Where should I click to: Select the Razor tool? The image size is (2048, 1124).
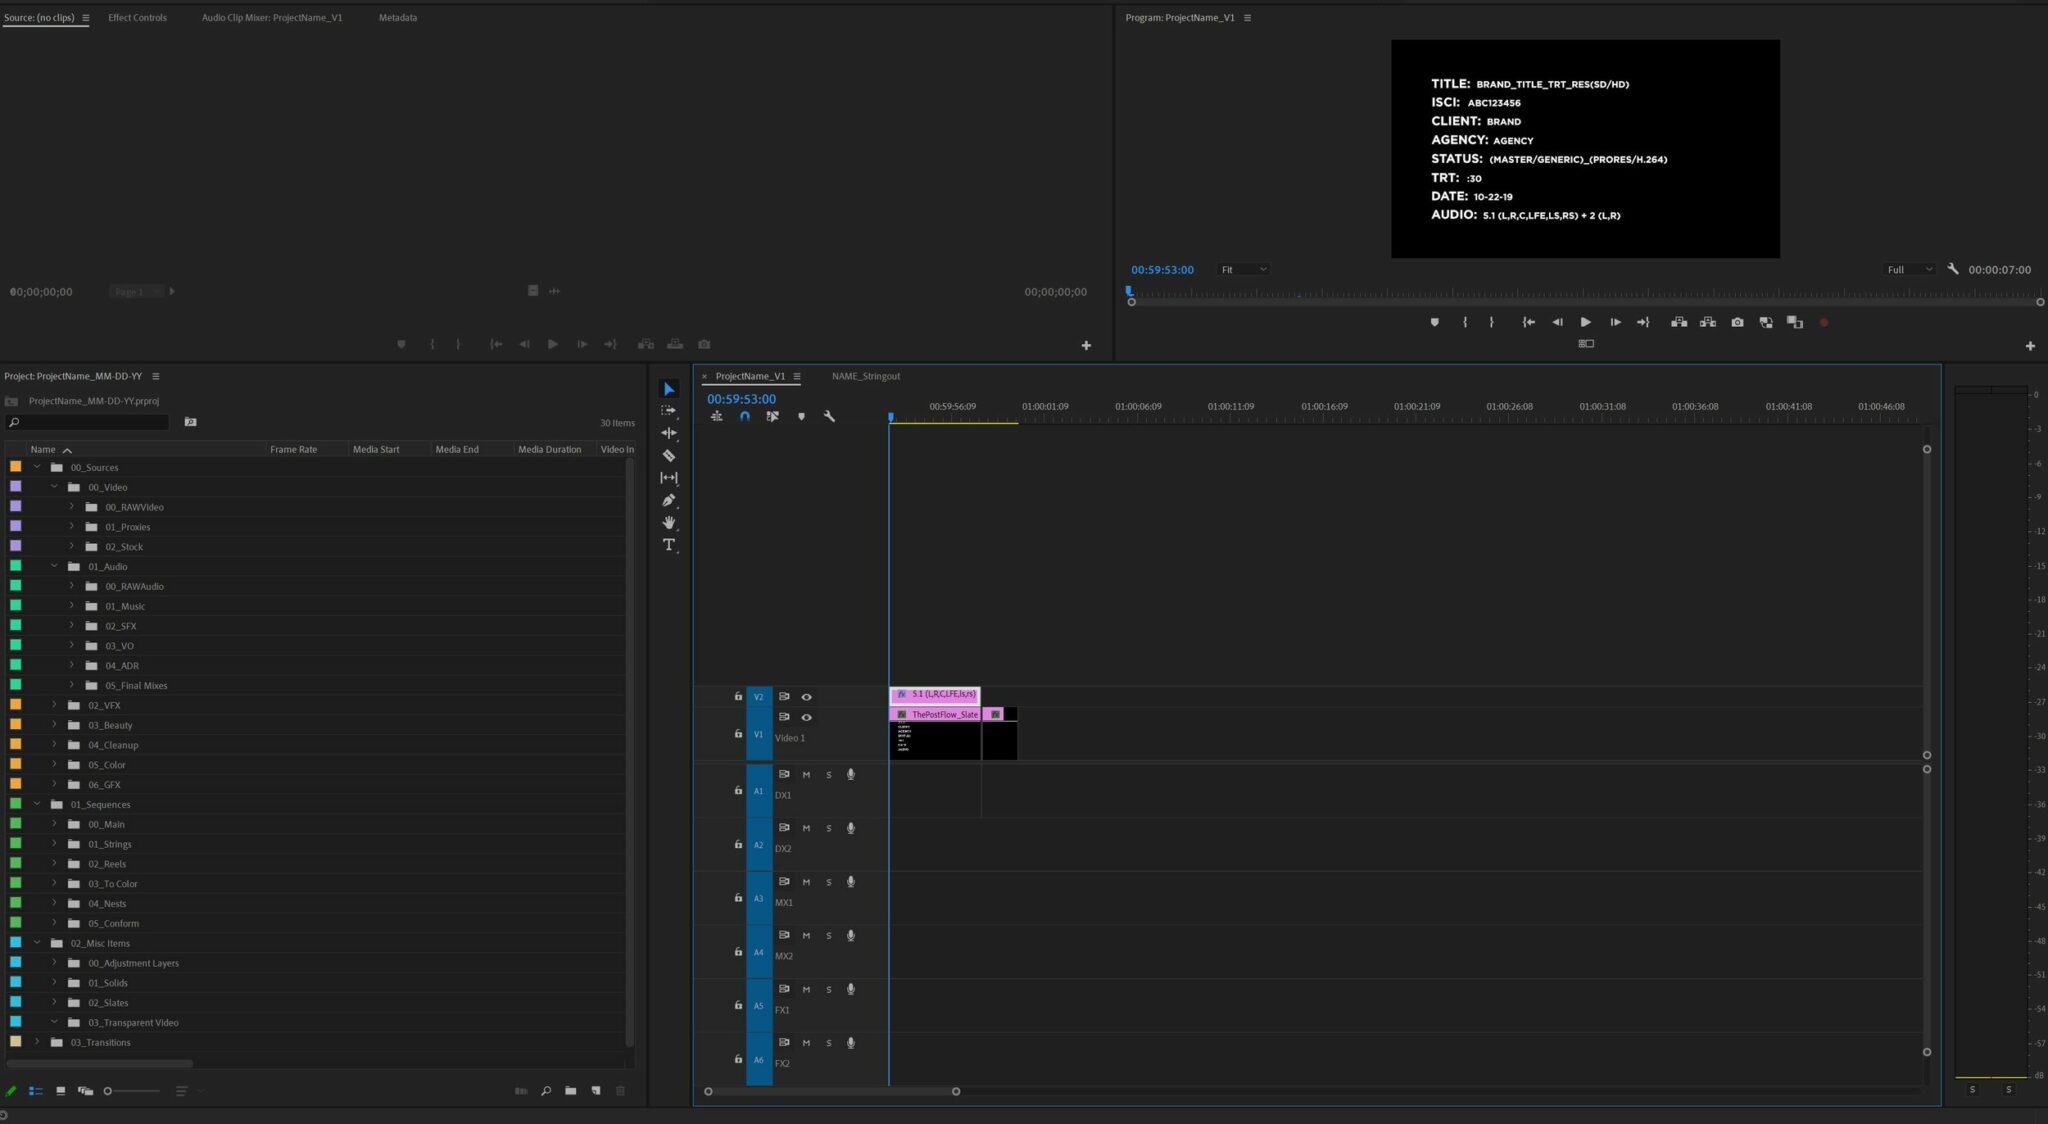tap(669, 455)
